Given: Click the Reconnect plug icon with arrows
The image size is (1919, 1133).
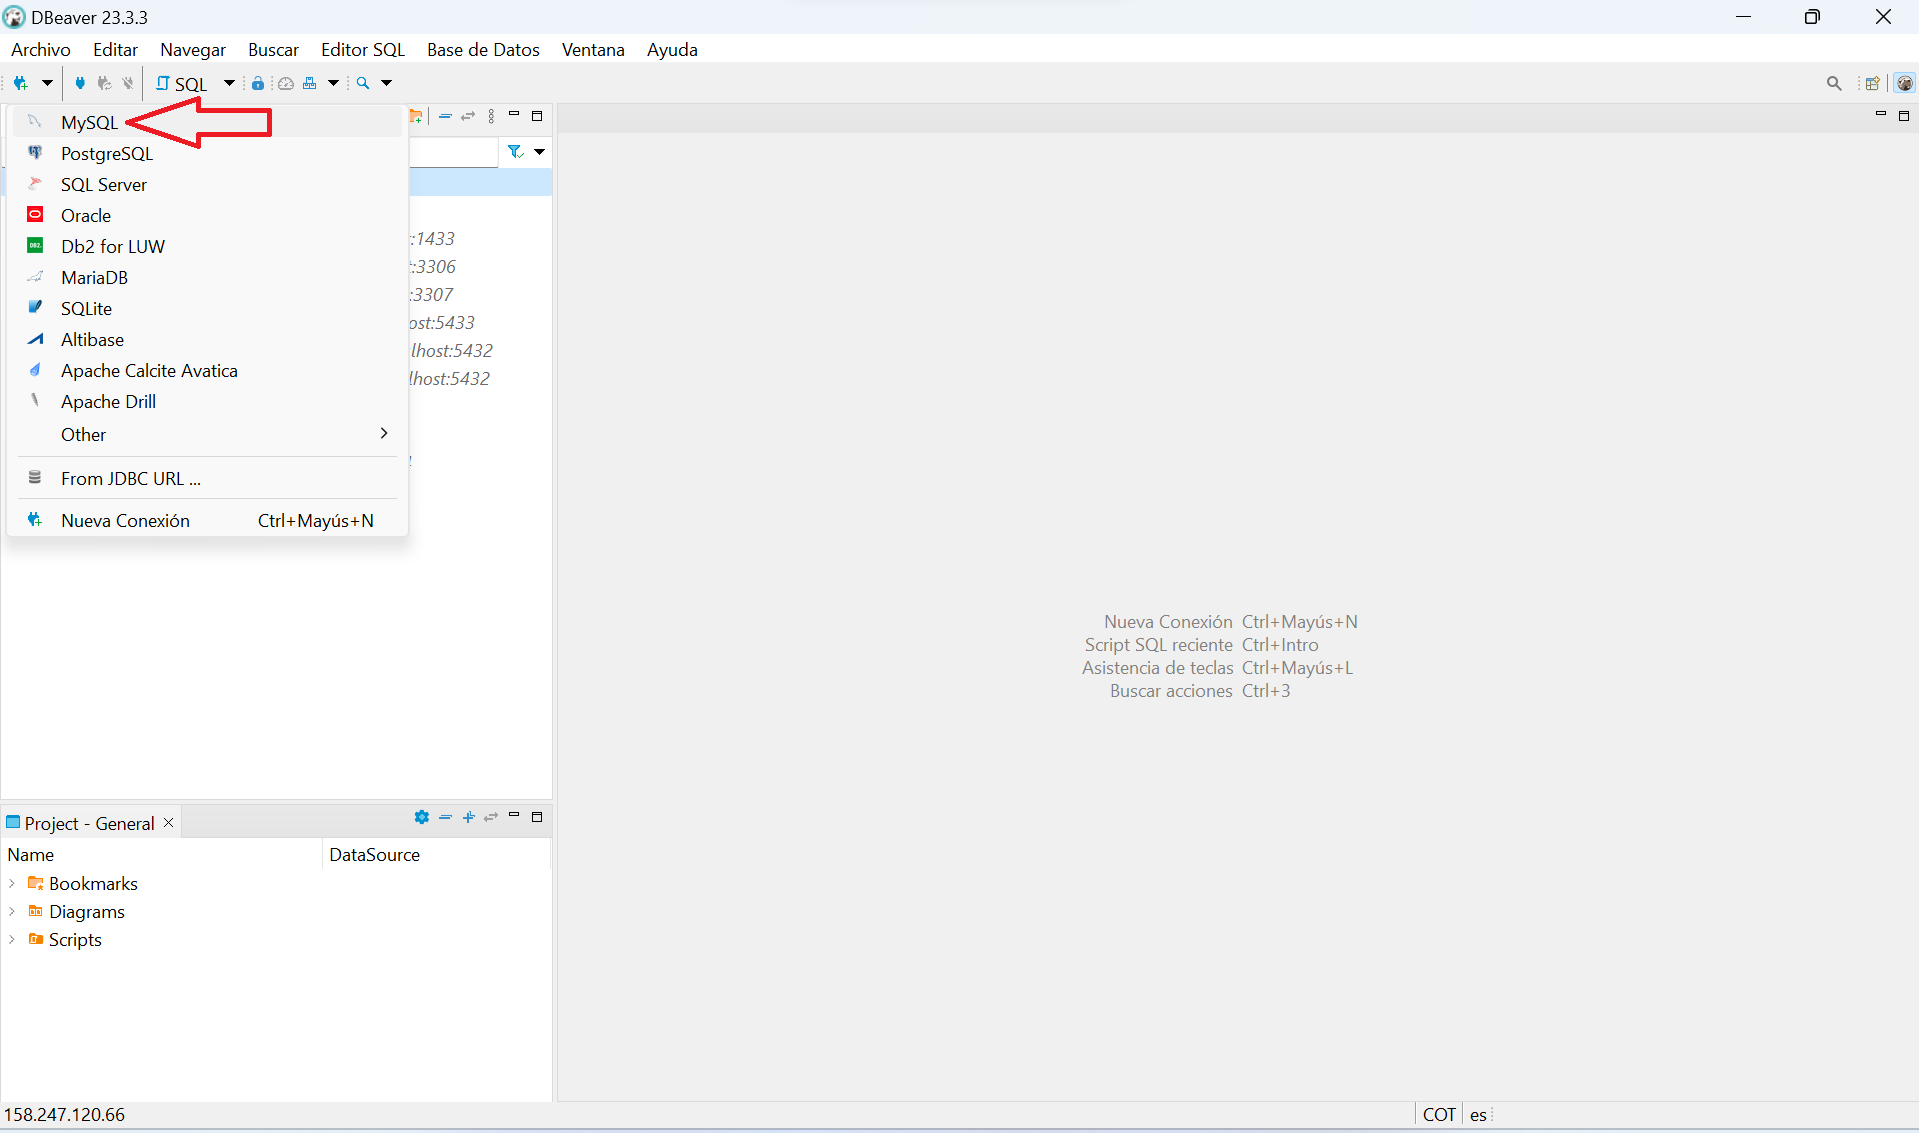Looking at the screenshot, I should [x=104, y=83].
